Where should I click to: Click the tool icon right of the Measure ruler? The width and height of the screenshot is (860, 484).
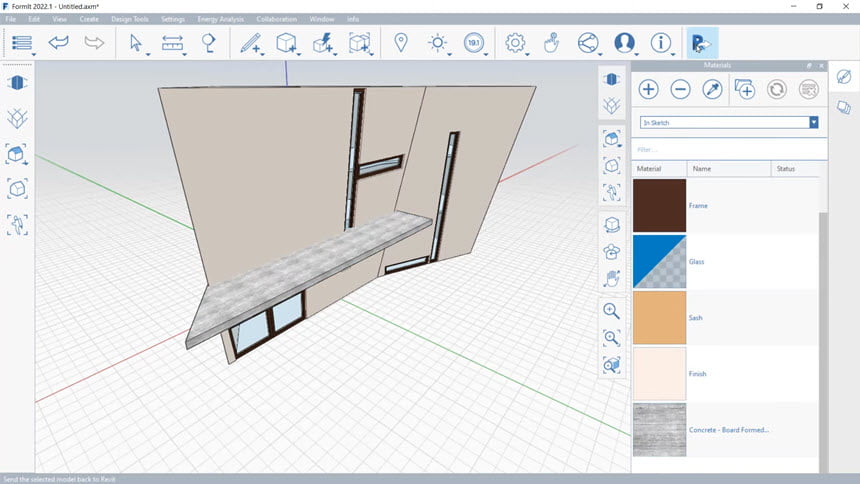tap(208, 42)
